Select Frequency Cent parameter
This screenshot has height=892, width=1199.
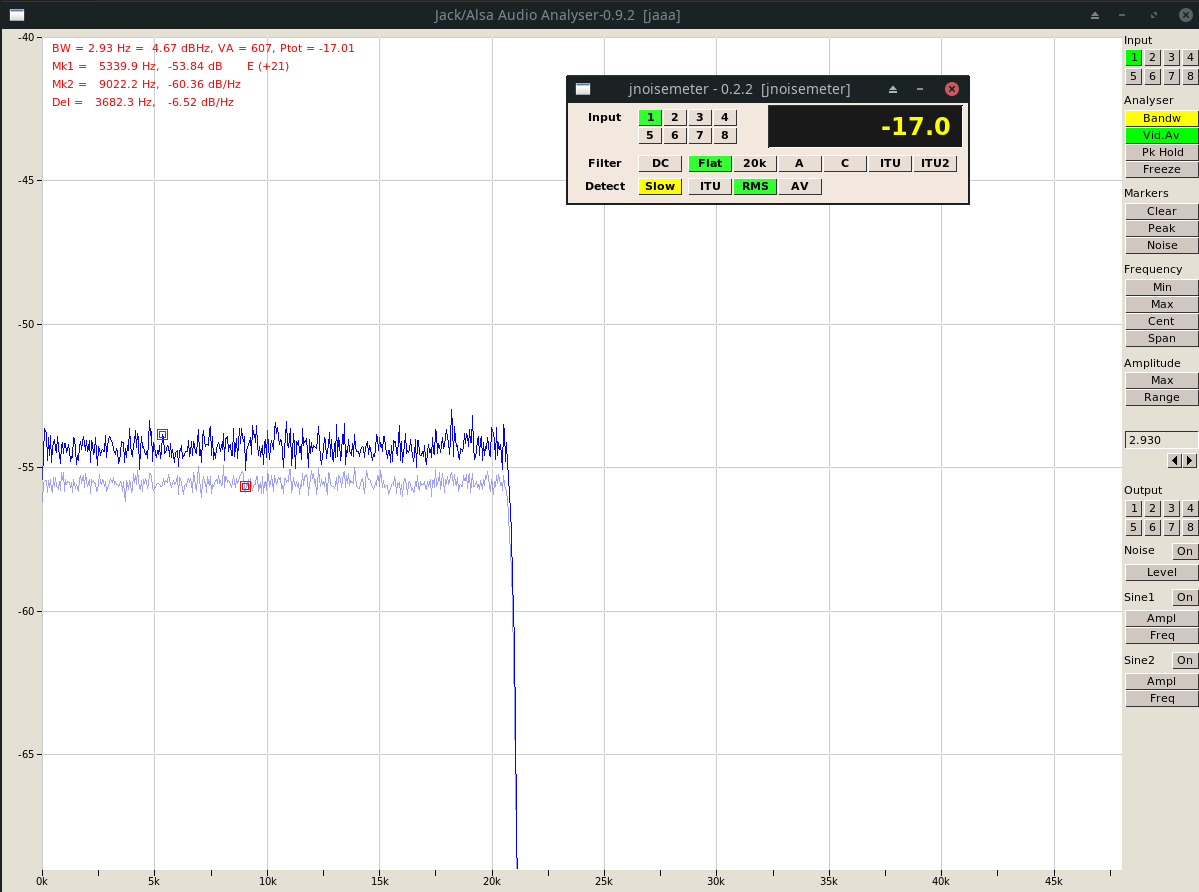(x=1162, y=322)
